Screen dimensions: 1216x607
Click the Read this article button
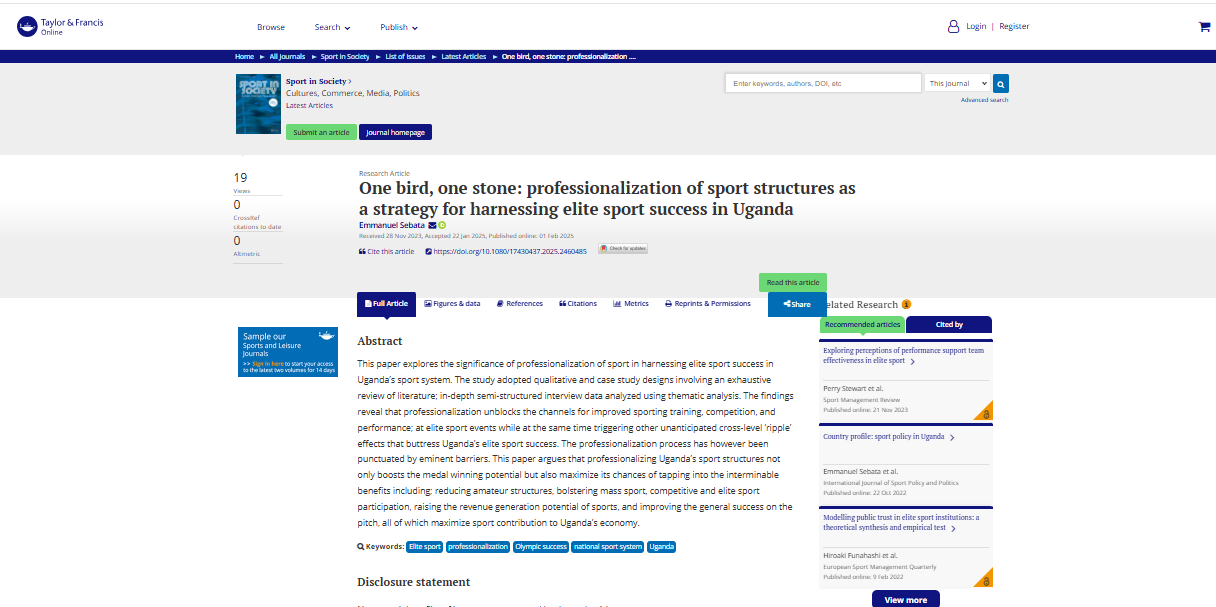click(x=792, y=283)
